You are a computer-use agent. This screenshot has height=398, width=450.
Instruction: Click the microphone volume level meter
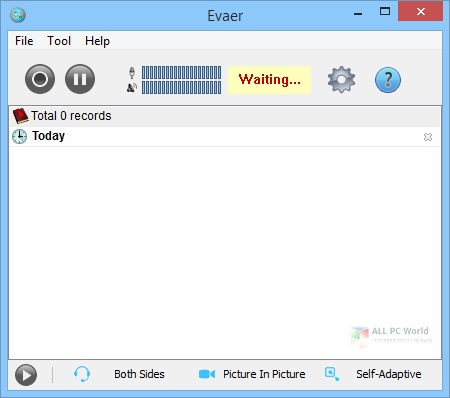pyautogui.click(x=181, y=72)
